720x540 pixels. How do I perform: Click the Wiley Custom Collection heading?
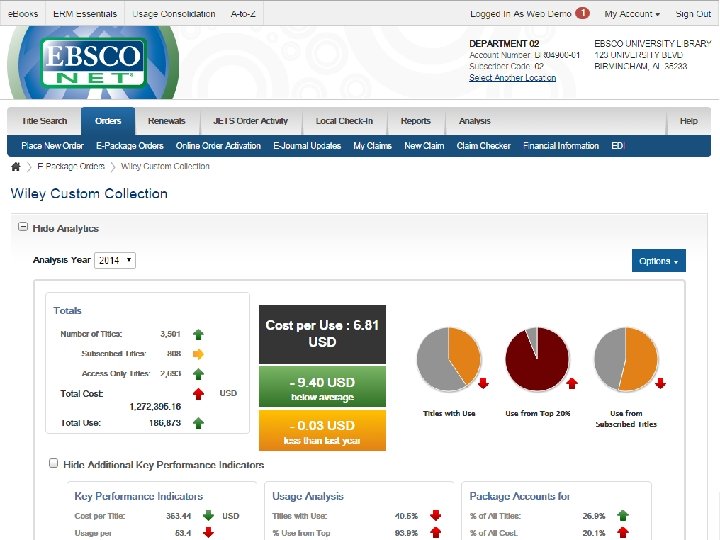click(89, 193)
